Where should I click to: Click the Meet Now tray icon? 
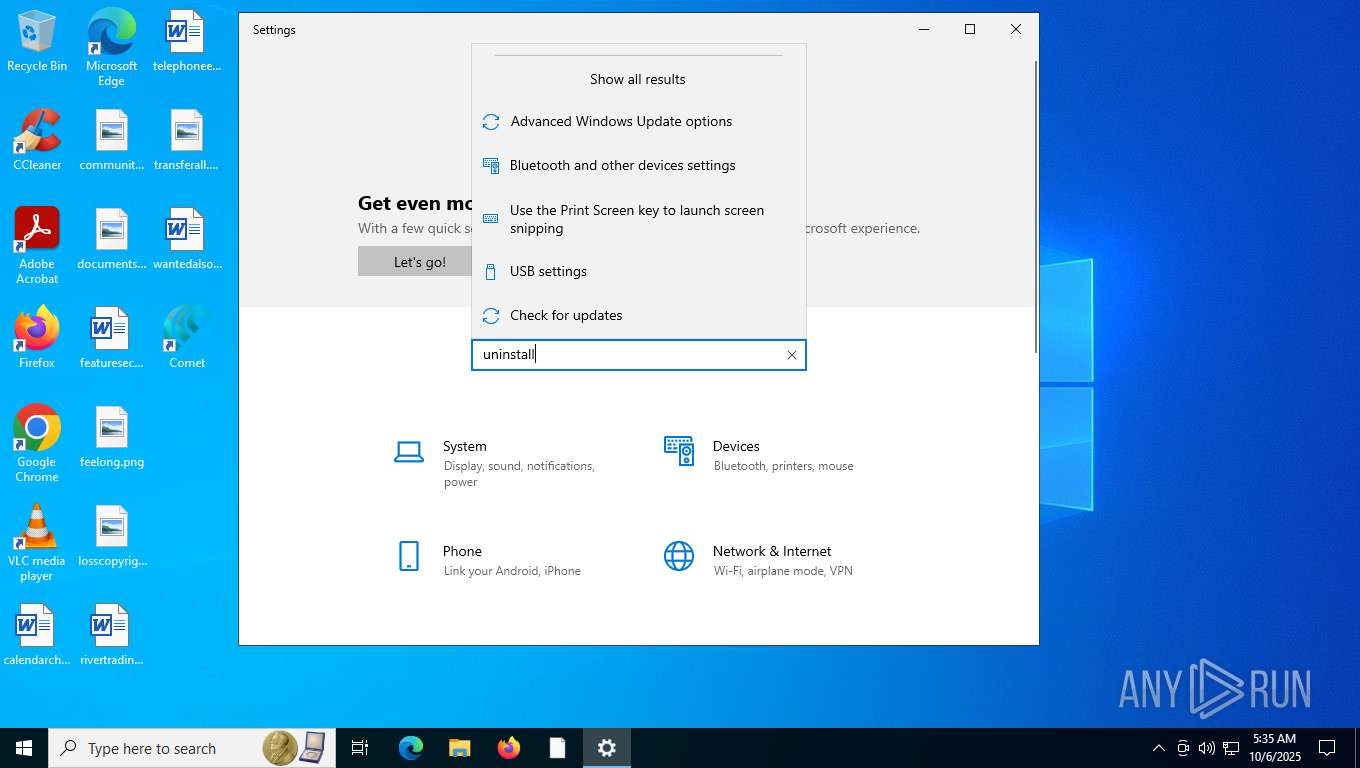point(1183,748)
